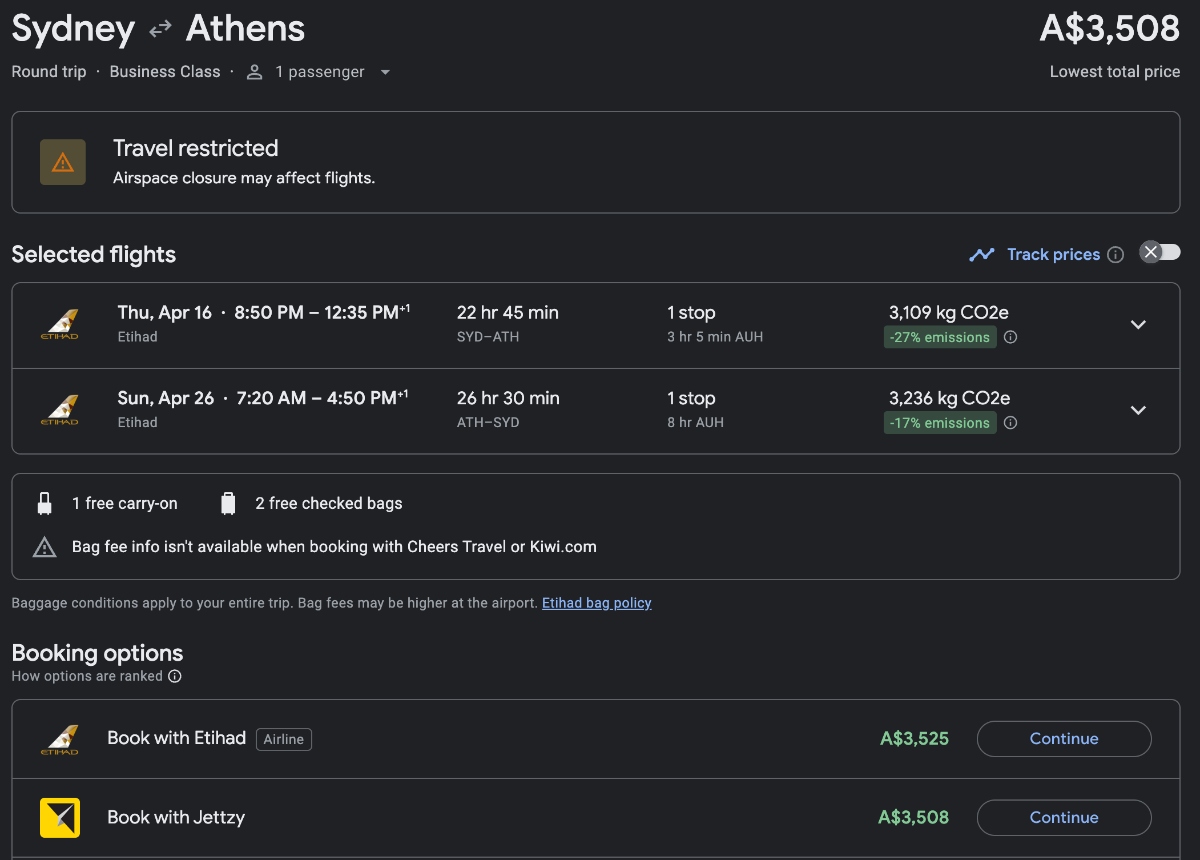Click the Travel restricted warning icon
The width and height of the screenshot is (1200, 860).
pyautogui.click(x=63, y=162)
